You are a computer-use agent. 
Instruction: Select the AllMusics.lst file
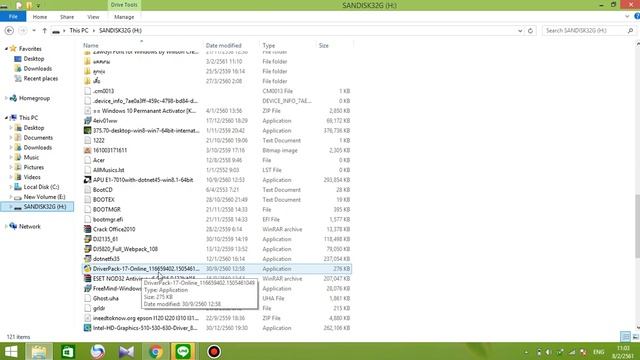pos(217,170)
